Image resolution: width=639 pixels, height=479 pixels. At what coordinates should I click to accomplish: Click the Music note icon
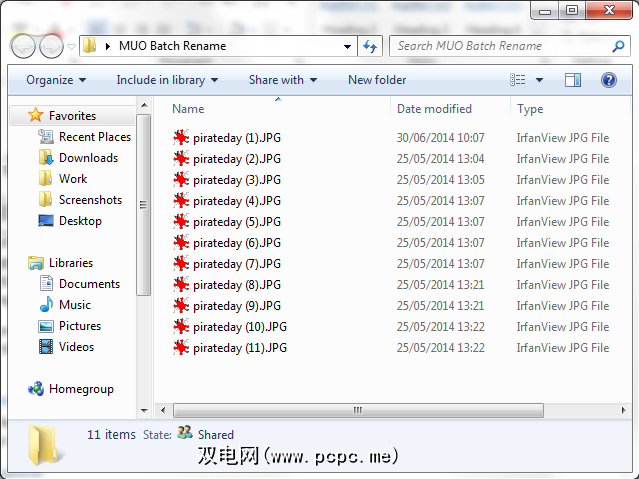click(46, 304)
